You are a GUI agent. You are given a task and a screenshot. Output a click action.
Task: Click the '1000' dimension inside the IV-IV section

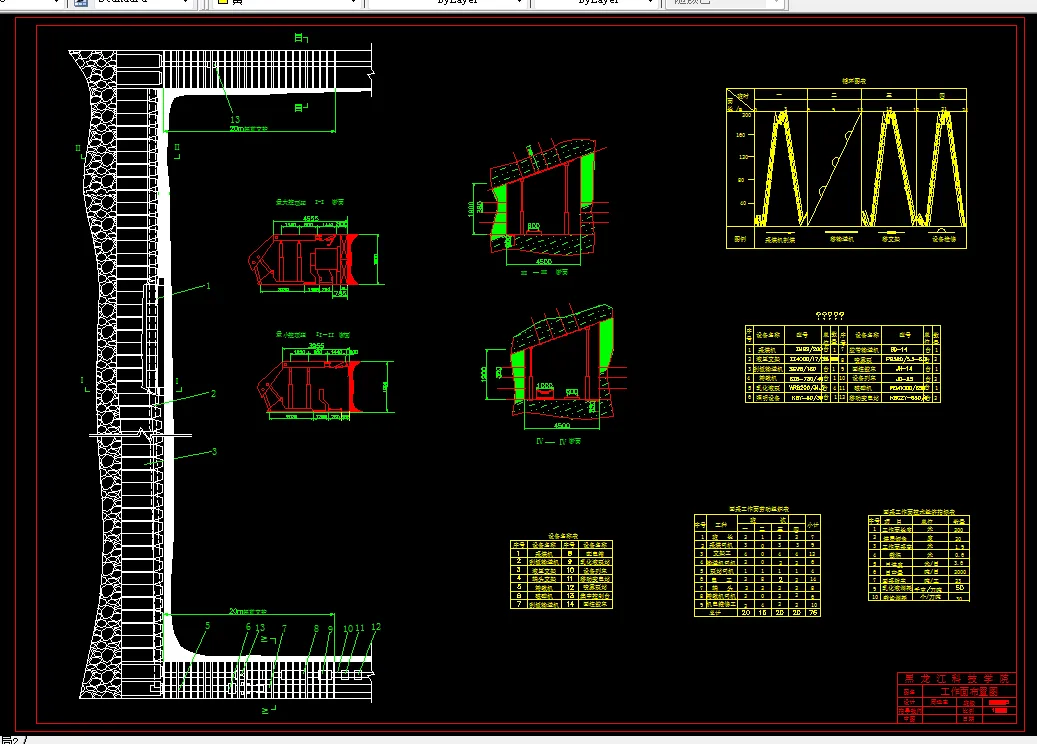pos(544,386)
